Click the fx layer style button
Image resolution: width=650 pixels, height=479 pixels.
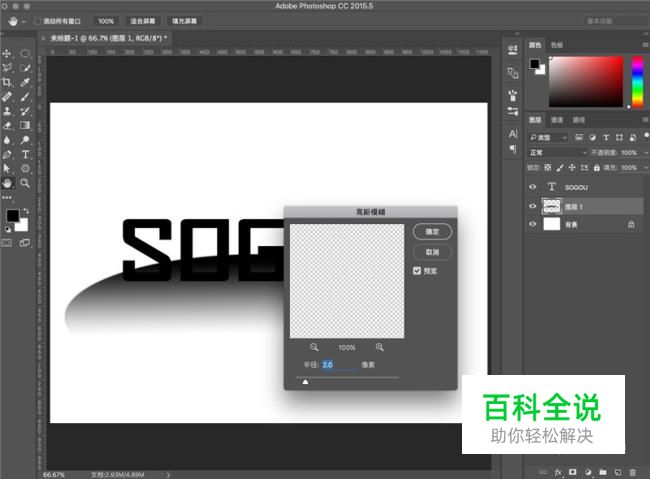tap(558, 472)
